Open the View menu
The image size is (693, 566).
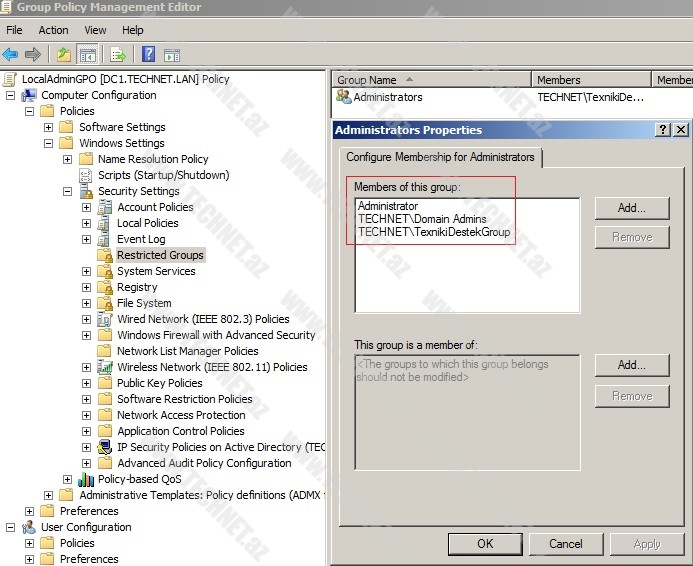(95, 30)
